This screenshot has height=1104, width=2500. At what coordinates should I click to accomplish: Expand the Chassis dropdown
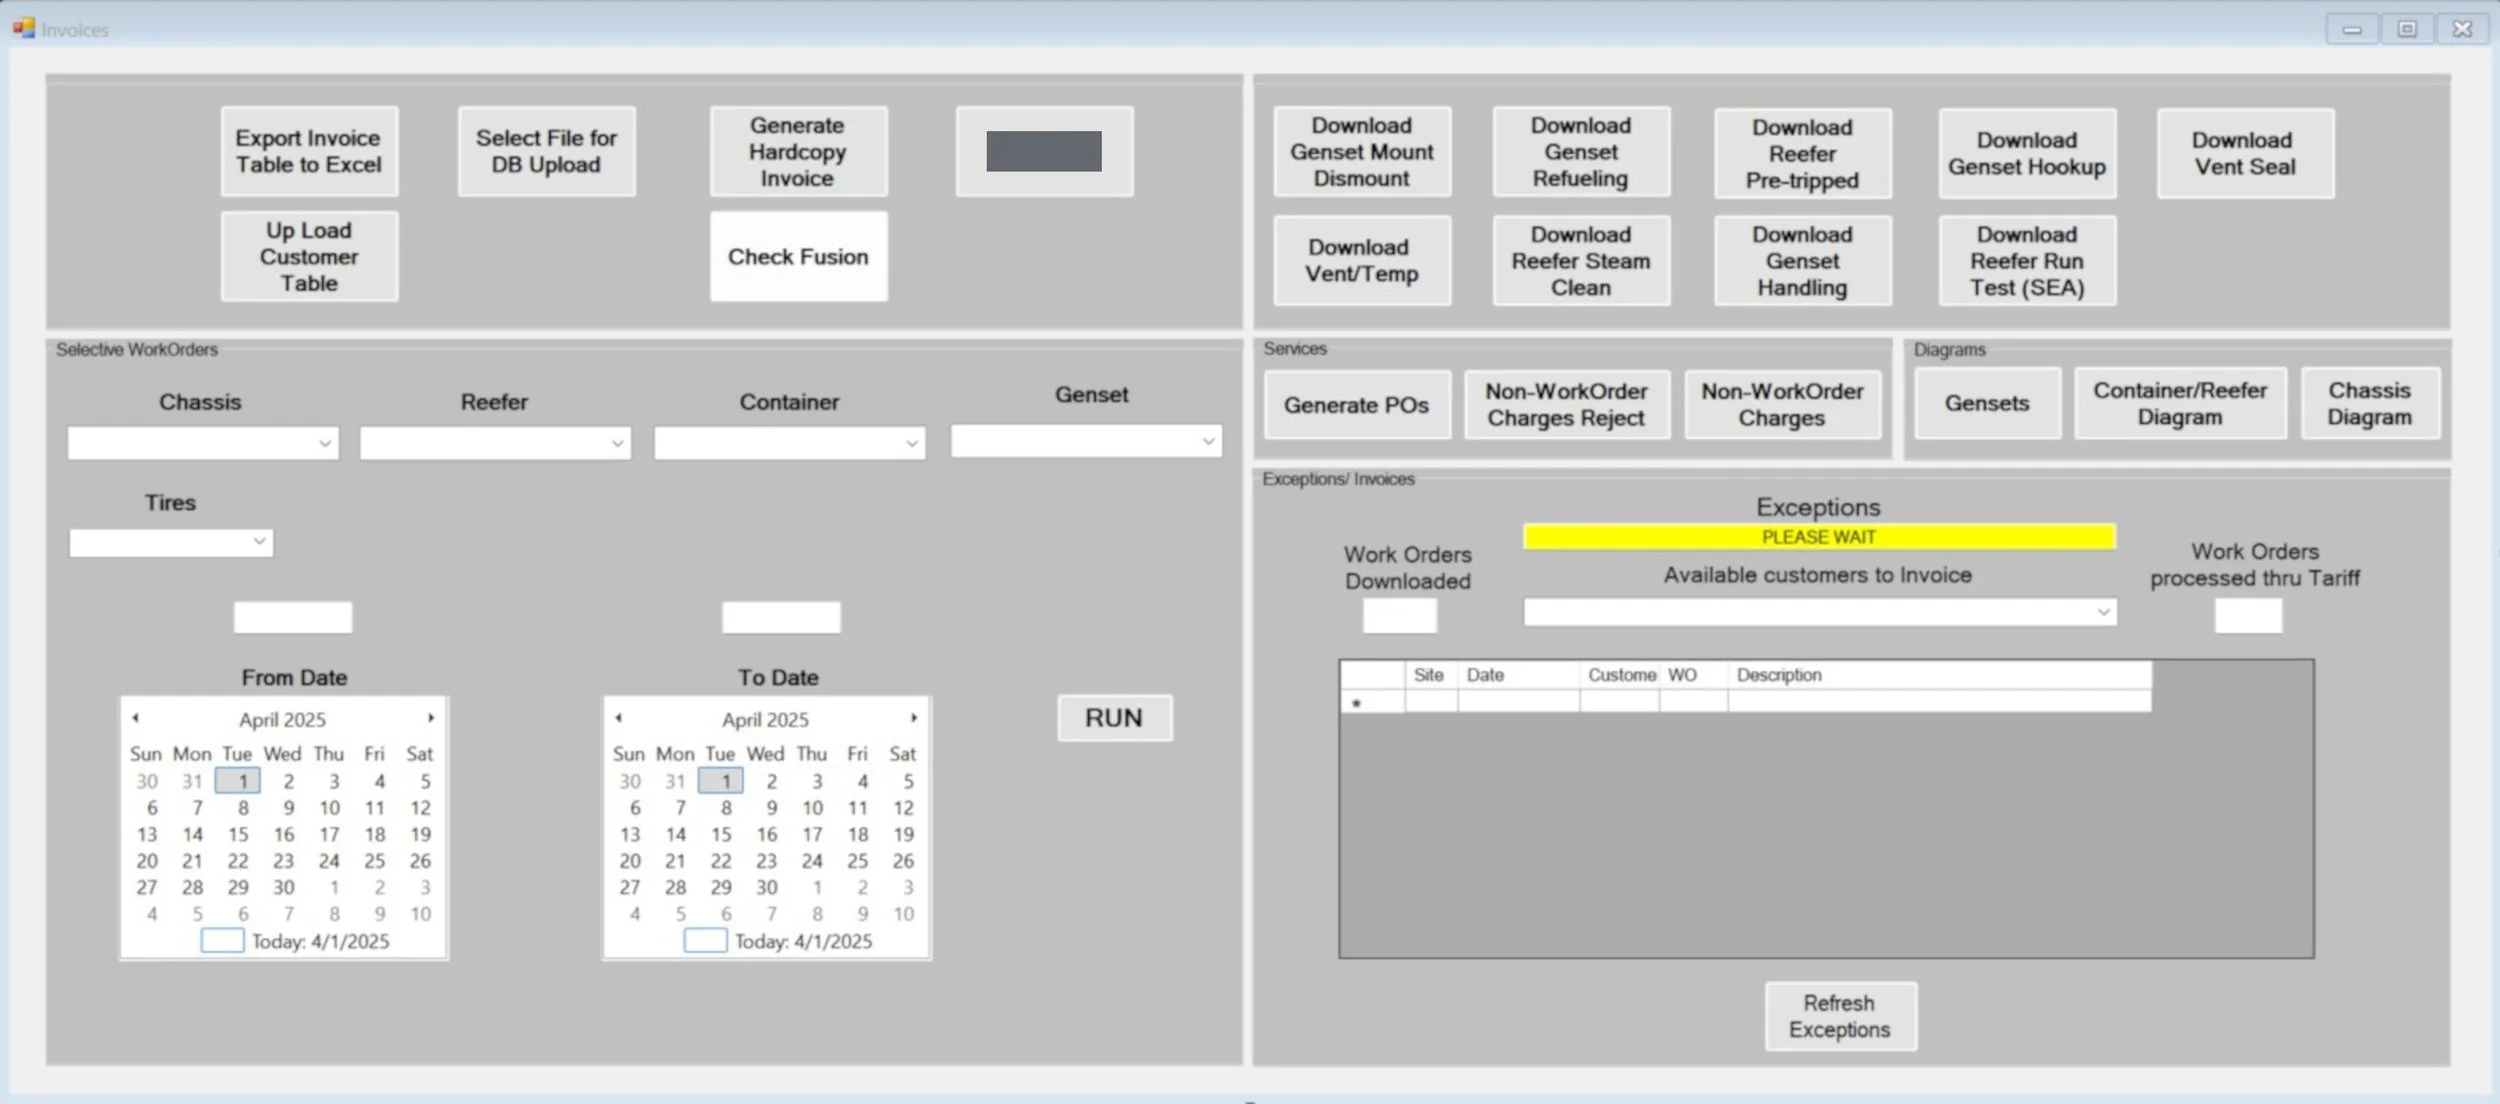[325, 443]
